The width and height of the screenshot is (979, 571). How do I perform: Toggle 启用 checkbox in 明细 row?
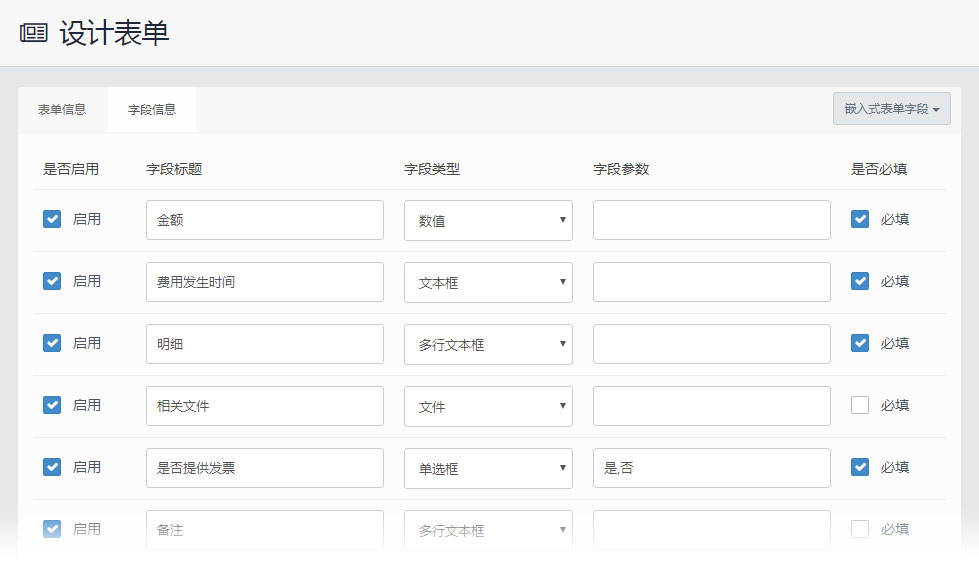pos(52,343)
